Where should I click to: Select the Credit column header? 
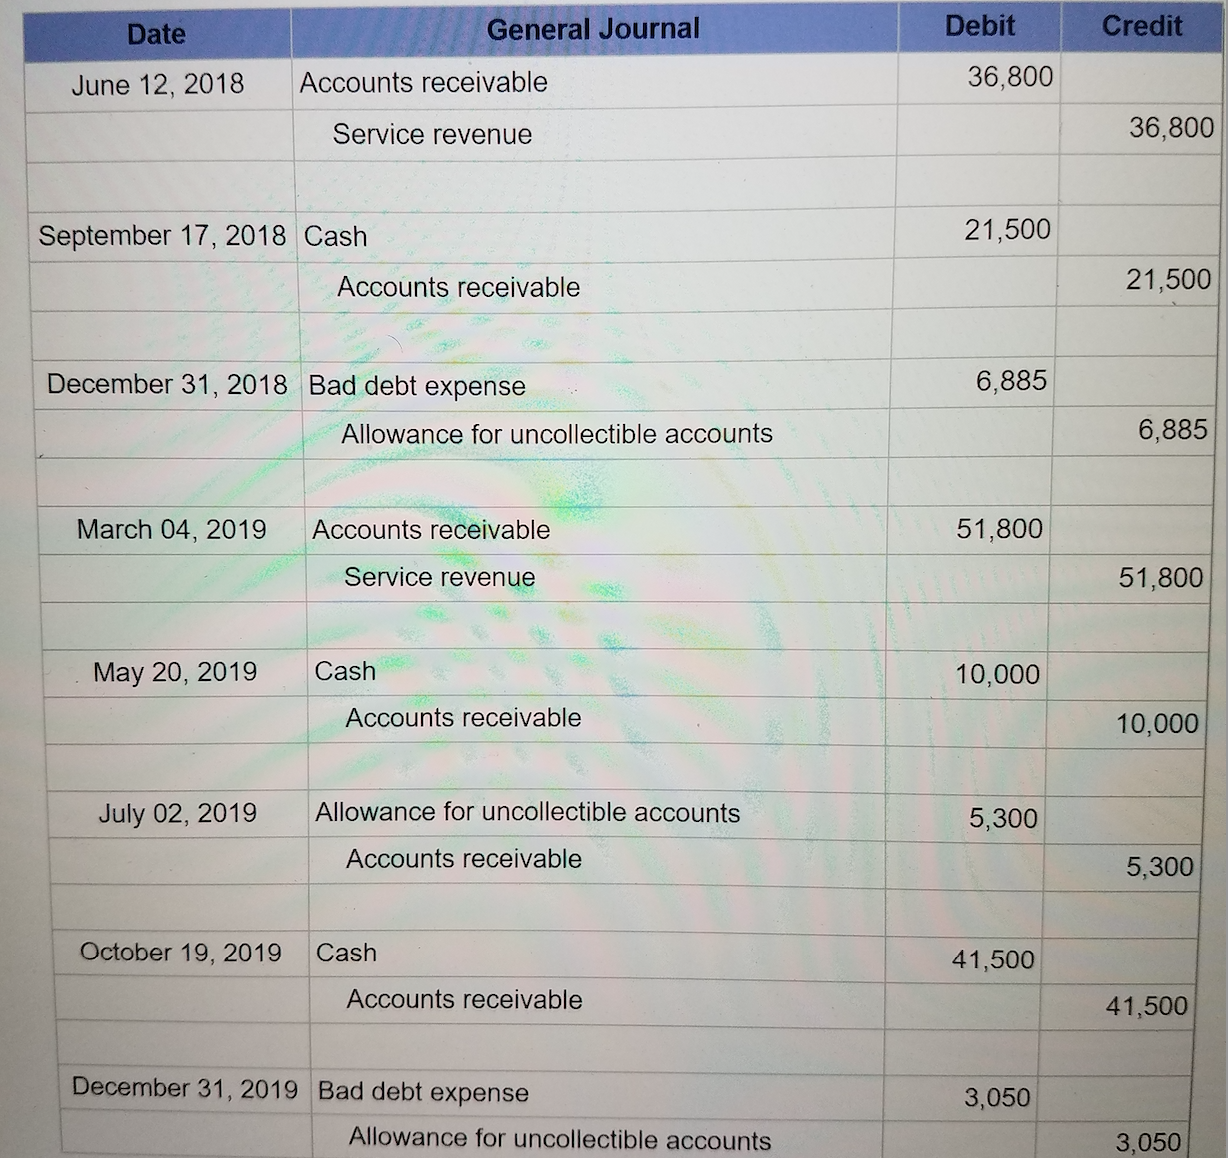(x=1142, y=26)
